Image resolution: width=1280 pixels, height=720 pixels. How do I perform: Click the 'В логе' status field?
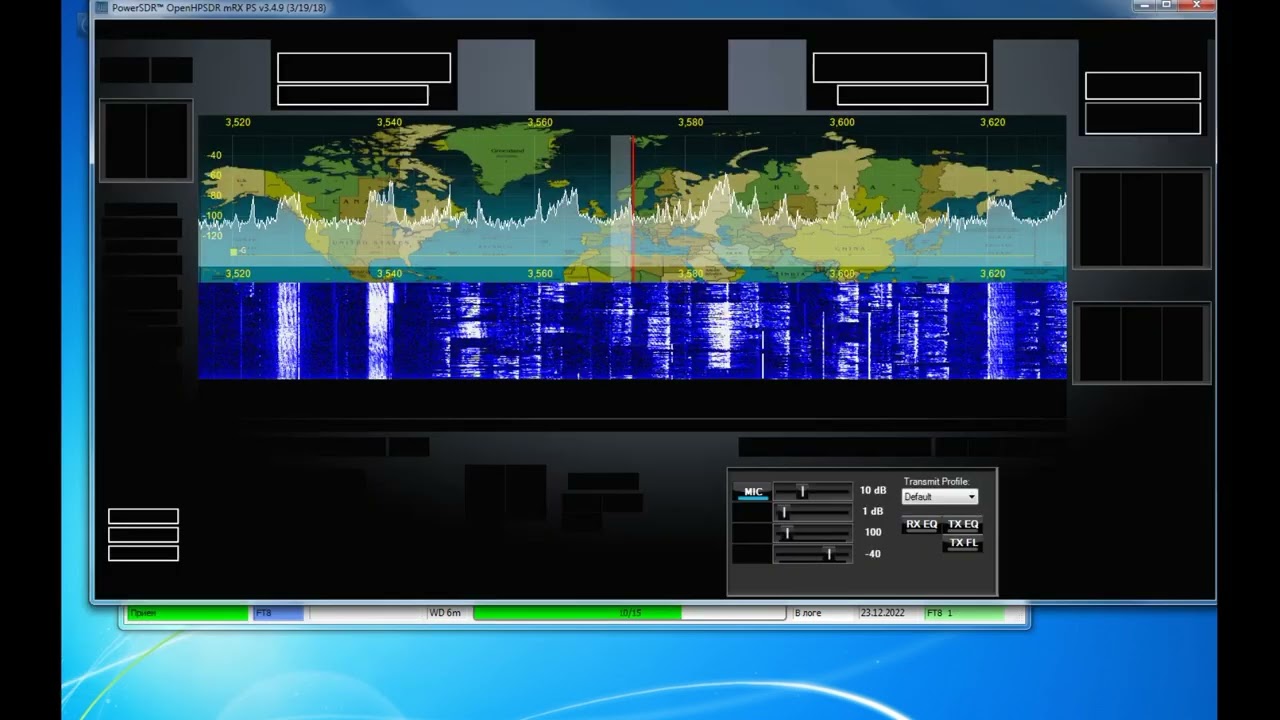click(x=823, y=613)
